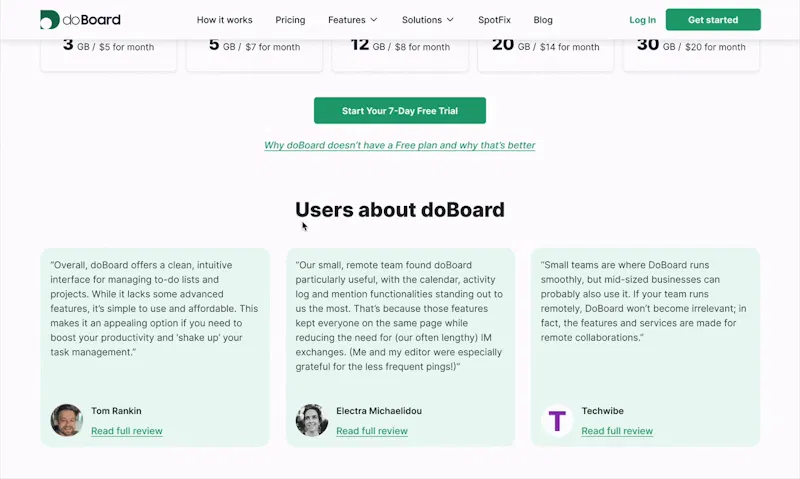Open the SpotFix nav item
Viewport: 800px width, 479px height.
click(x=494, y=20)
